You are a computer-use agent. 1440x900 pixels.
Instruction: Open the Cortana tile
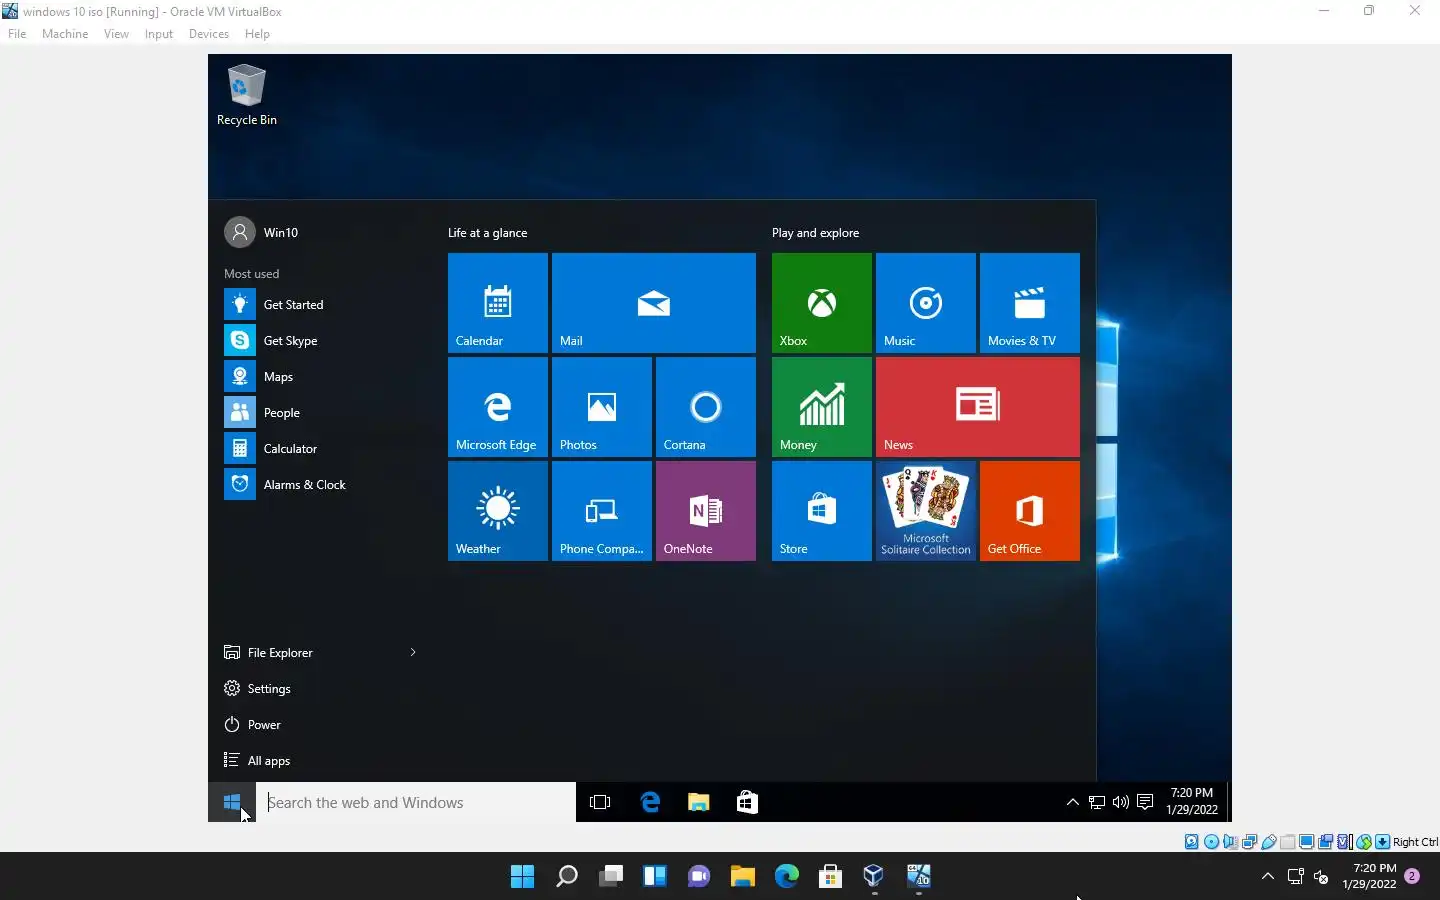pos(706,407)
